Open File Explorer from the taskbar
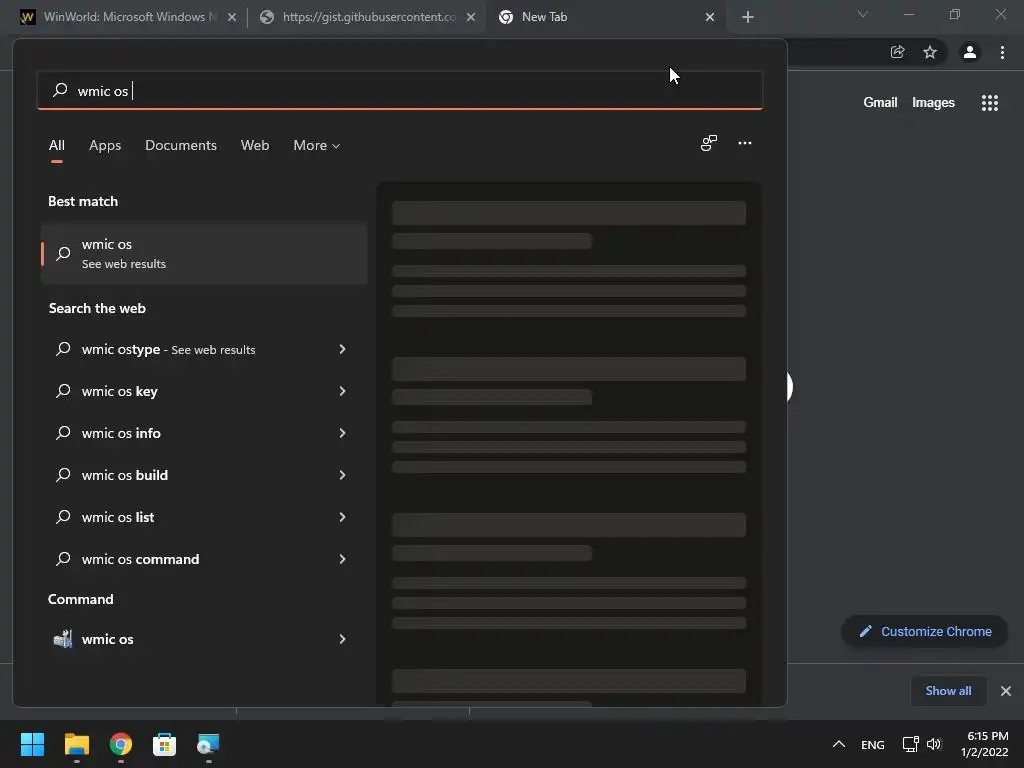Viewport: 1024px width, 768px height. point(76,744)
